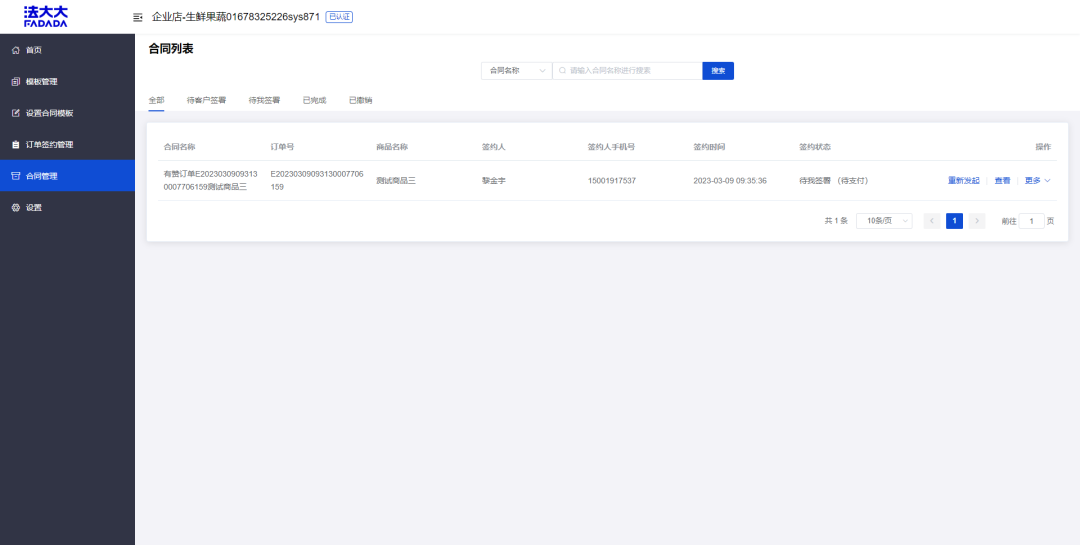This screenshot has width=1080, height=545.
Task: Select 合同管理 in the sidebar
Action: pos(68,176)
